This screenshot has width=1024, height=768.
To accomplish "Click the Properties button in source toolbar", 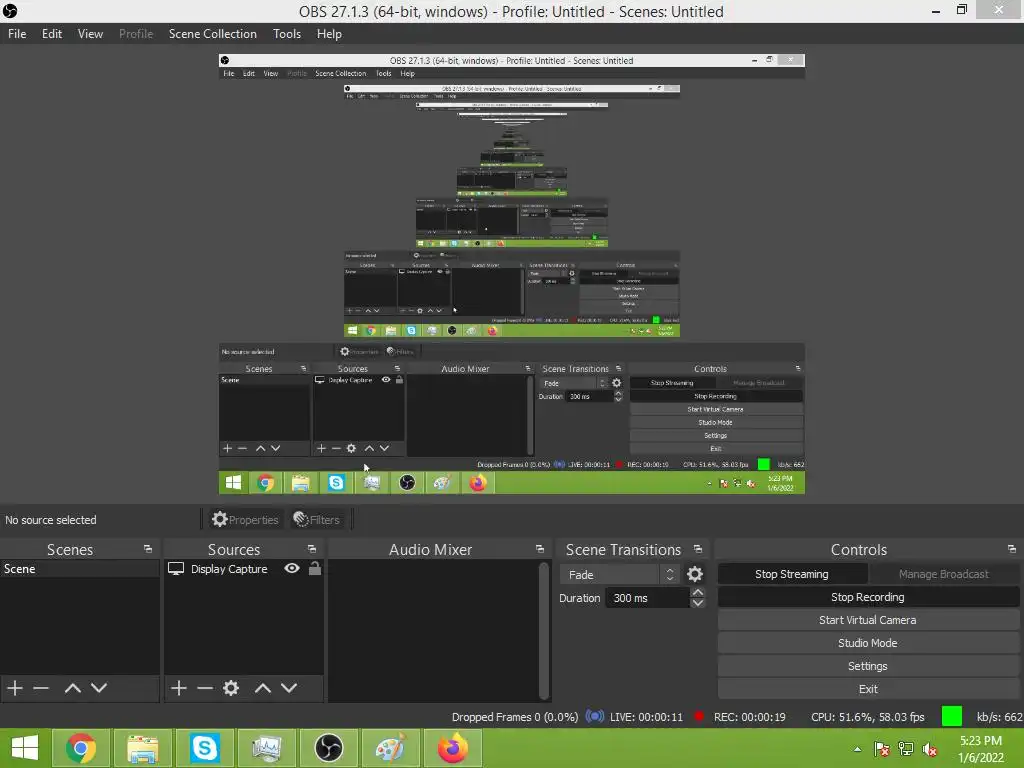I will [x=245, y=519].
